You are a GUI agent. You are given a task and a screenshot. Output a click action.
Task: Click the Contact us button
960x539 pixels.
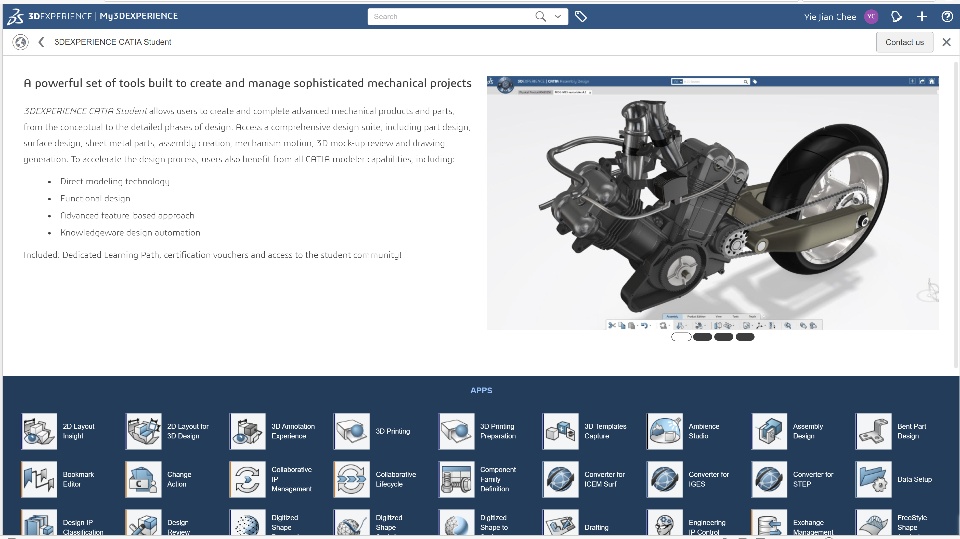point(904,42)
